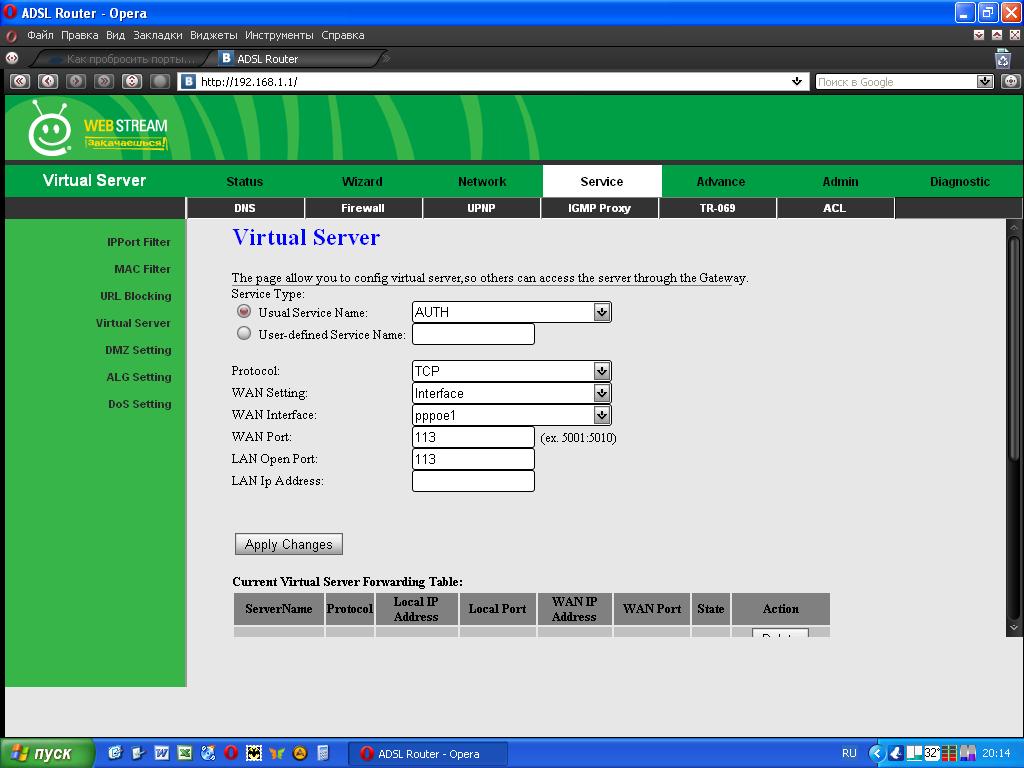The height and width of the screenshot is (768, 1024).
Task: Select the User-defined Service Name radio button
Action: (244, 334)
